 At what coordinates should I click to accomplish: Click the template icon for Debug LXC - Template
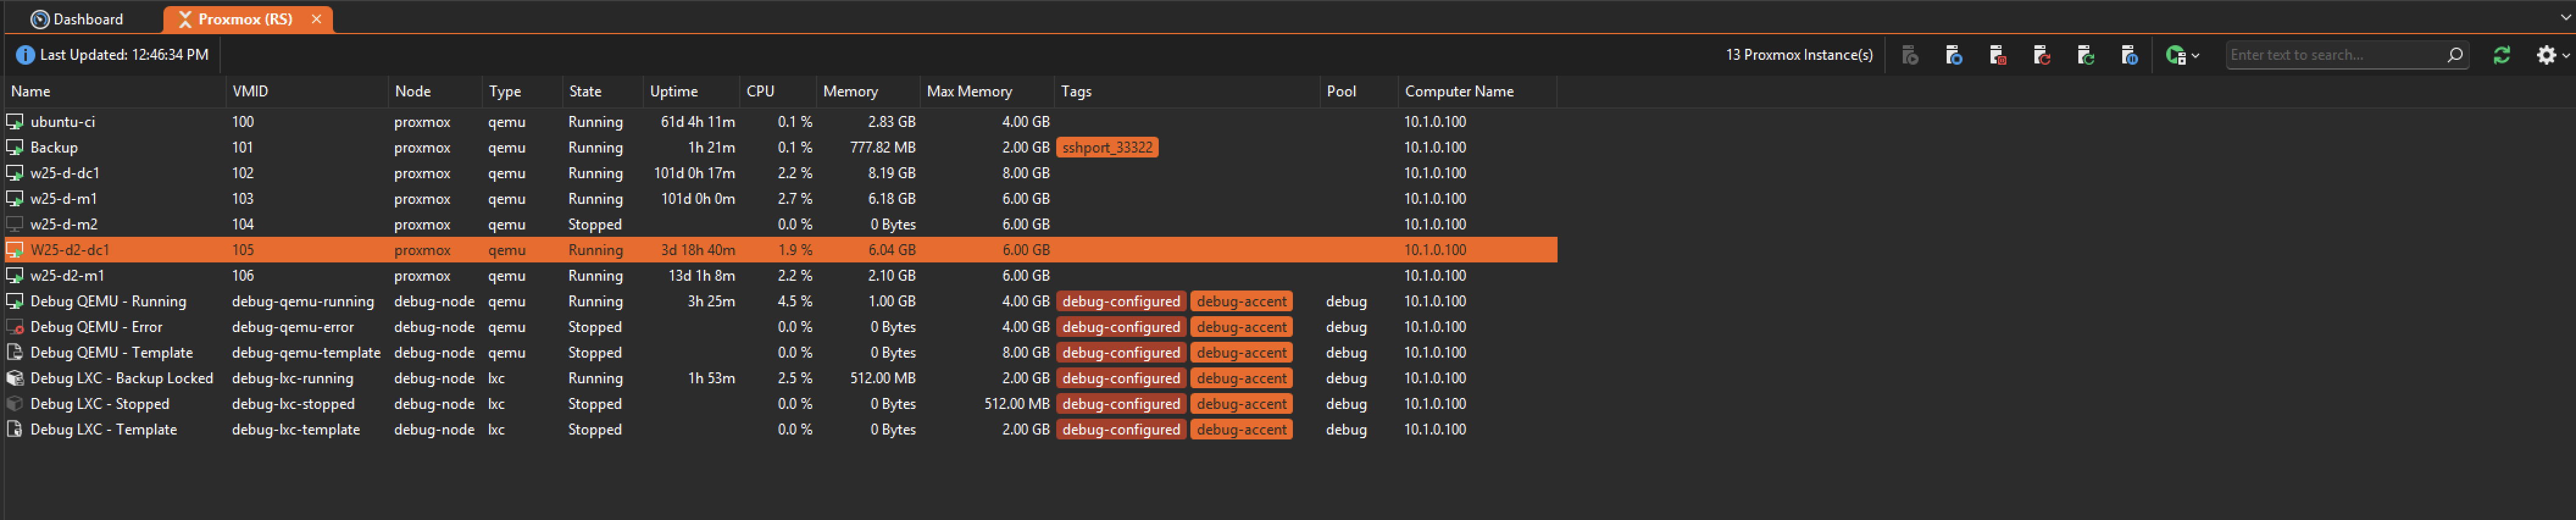pos(15,430)
